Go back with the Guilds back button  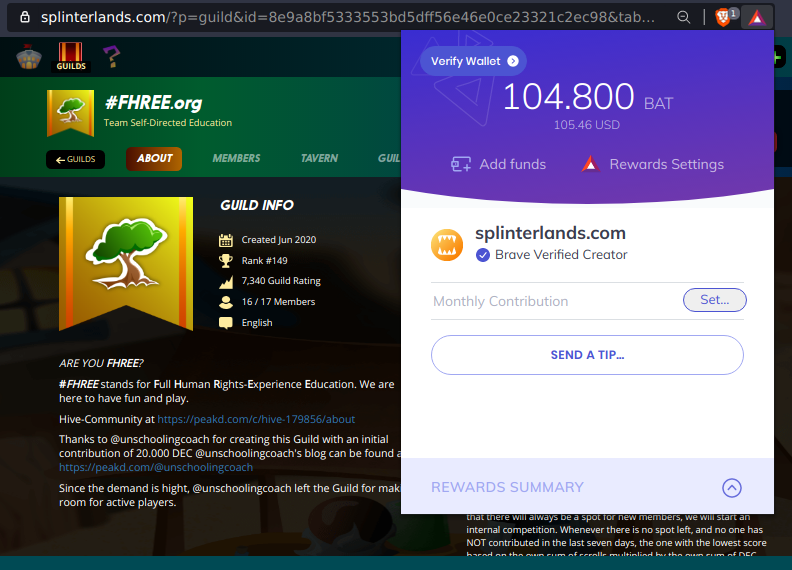pyautogui.click(x=75, y=159)
